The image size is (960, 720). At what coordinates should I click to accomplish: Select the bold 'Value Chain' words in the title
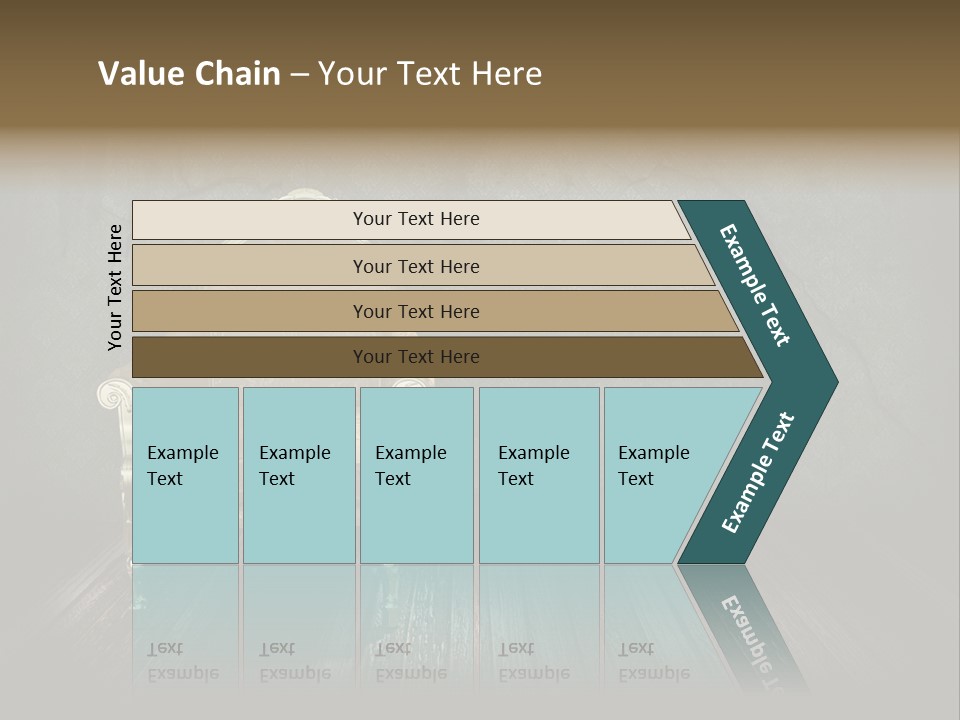(189, 73)
